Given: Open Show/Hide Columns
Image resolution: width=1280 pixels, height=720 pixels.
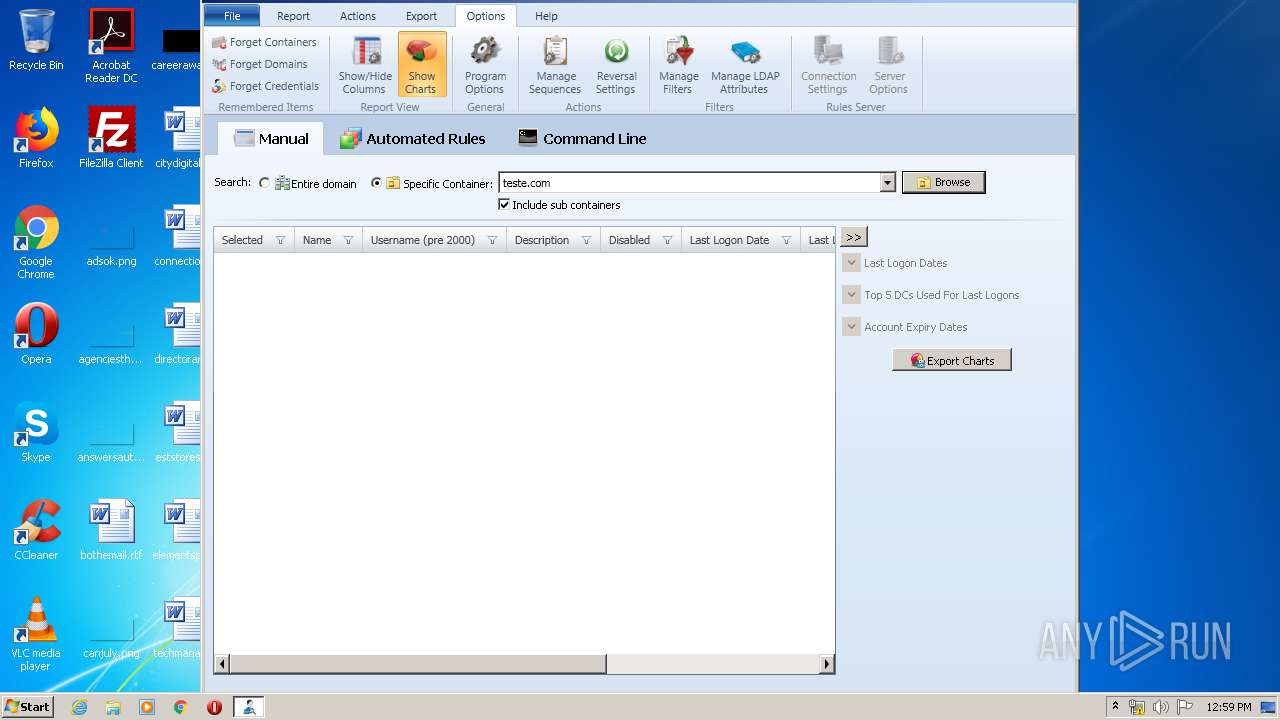Looking at the screenshot, I should pyautogui.click(x=365, y=66).
